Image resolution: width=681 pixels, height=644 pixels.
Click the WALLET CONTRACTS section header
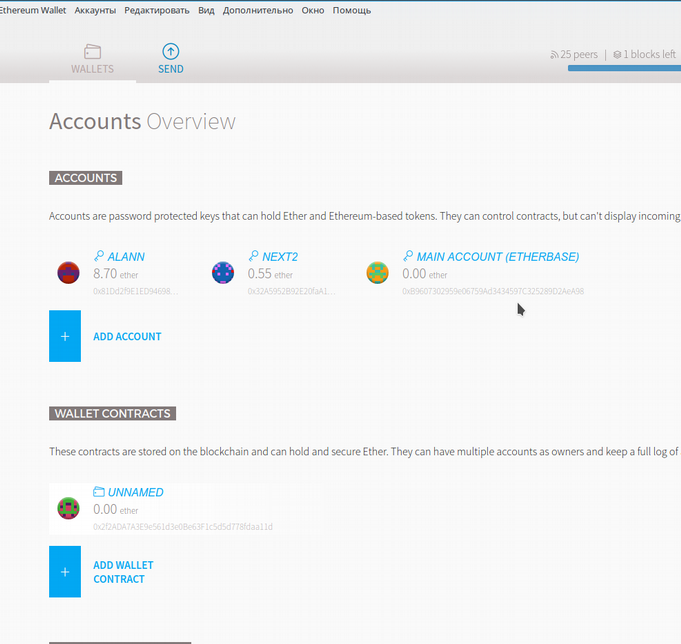[x=112, y=413]
